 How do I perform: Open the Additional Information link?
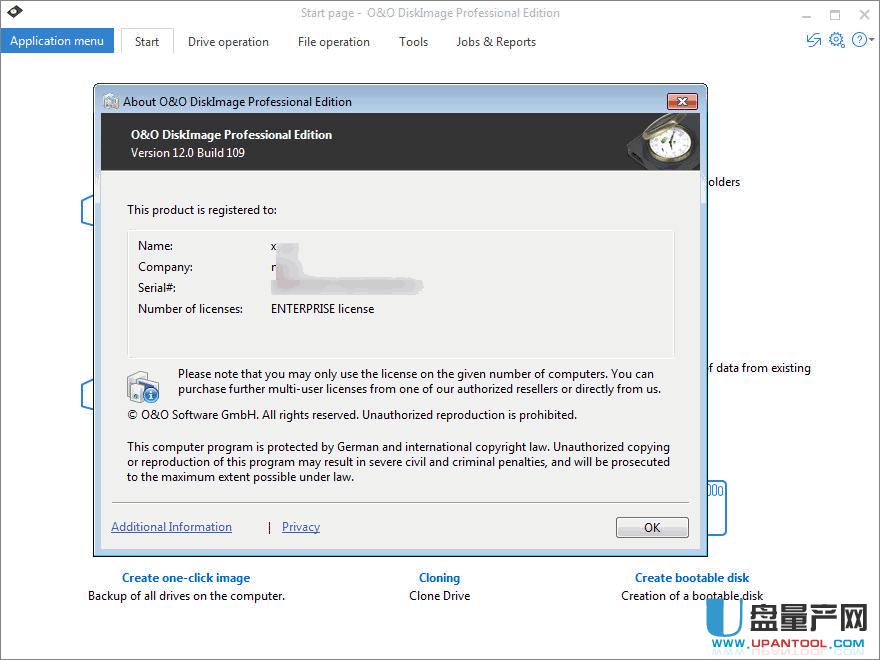[x=171, y=527]
